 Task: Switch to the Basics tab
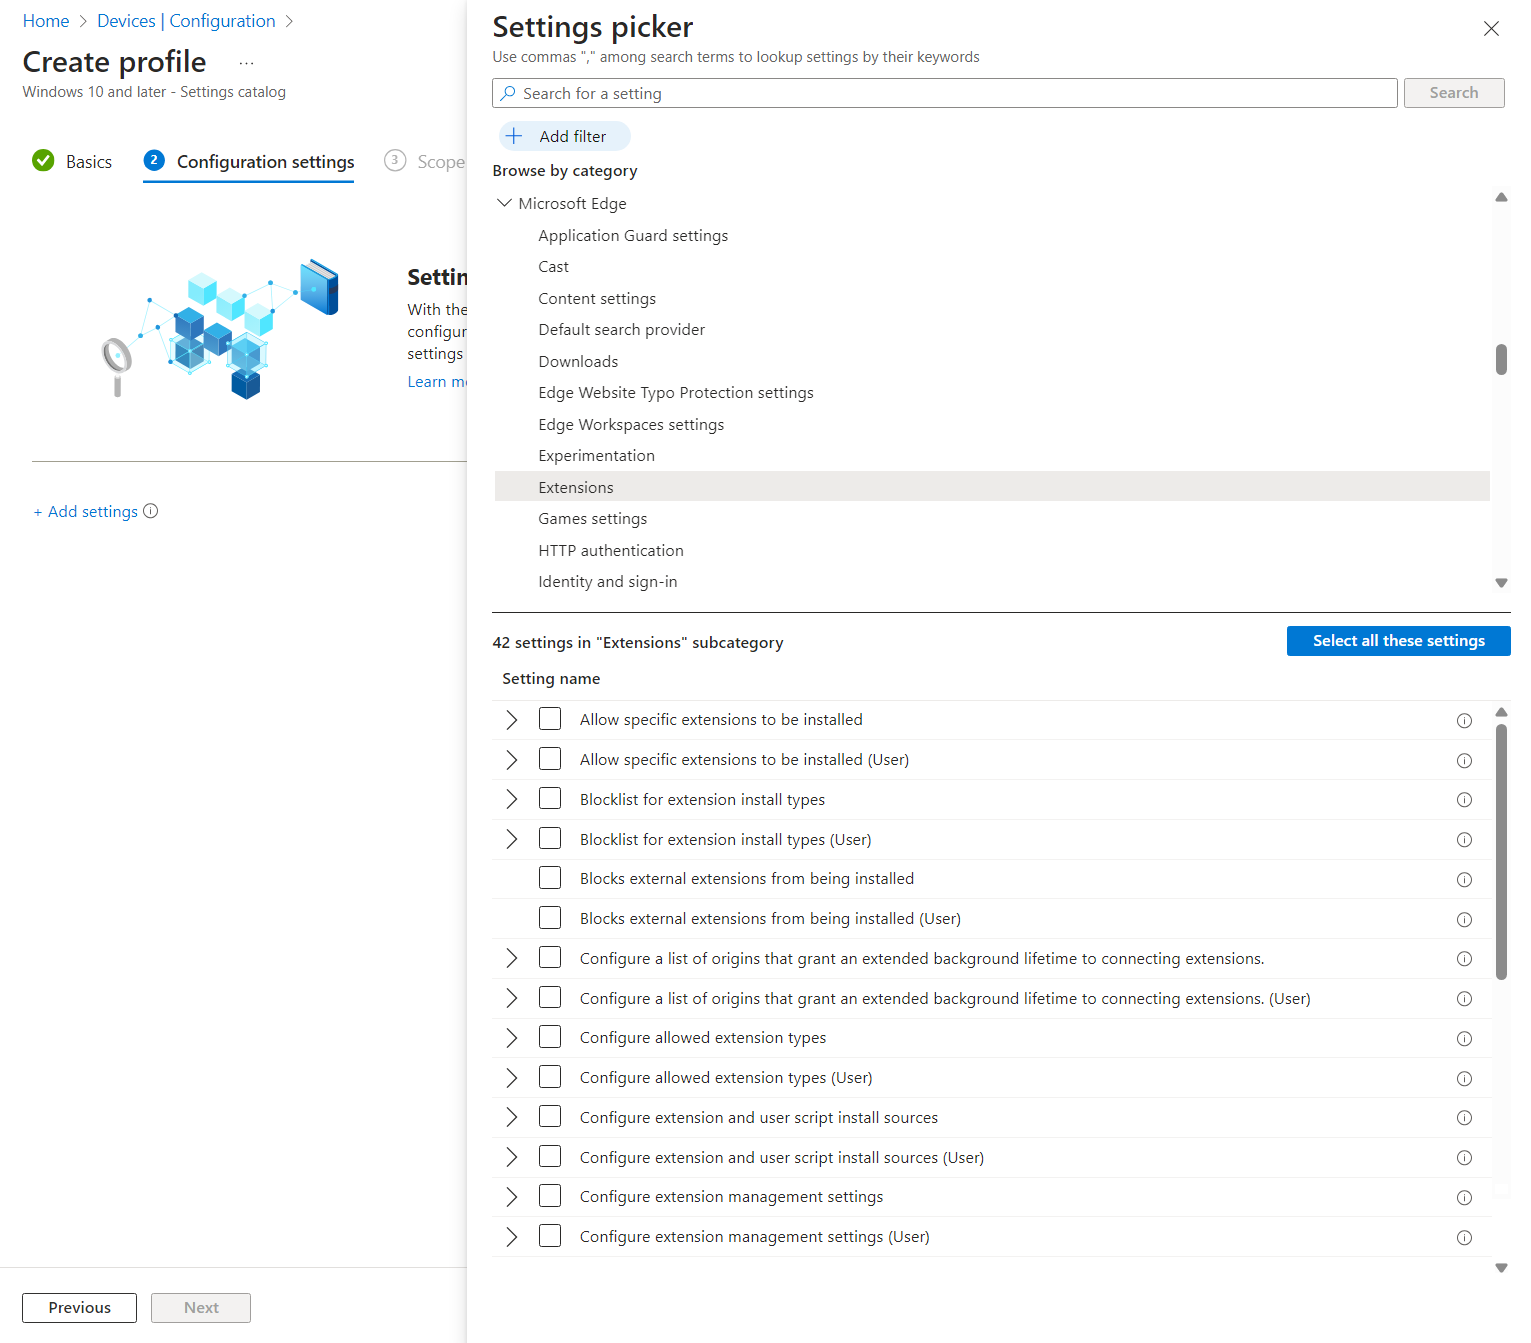click(x=88, y=161)
